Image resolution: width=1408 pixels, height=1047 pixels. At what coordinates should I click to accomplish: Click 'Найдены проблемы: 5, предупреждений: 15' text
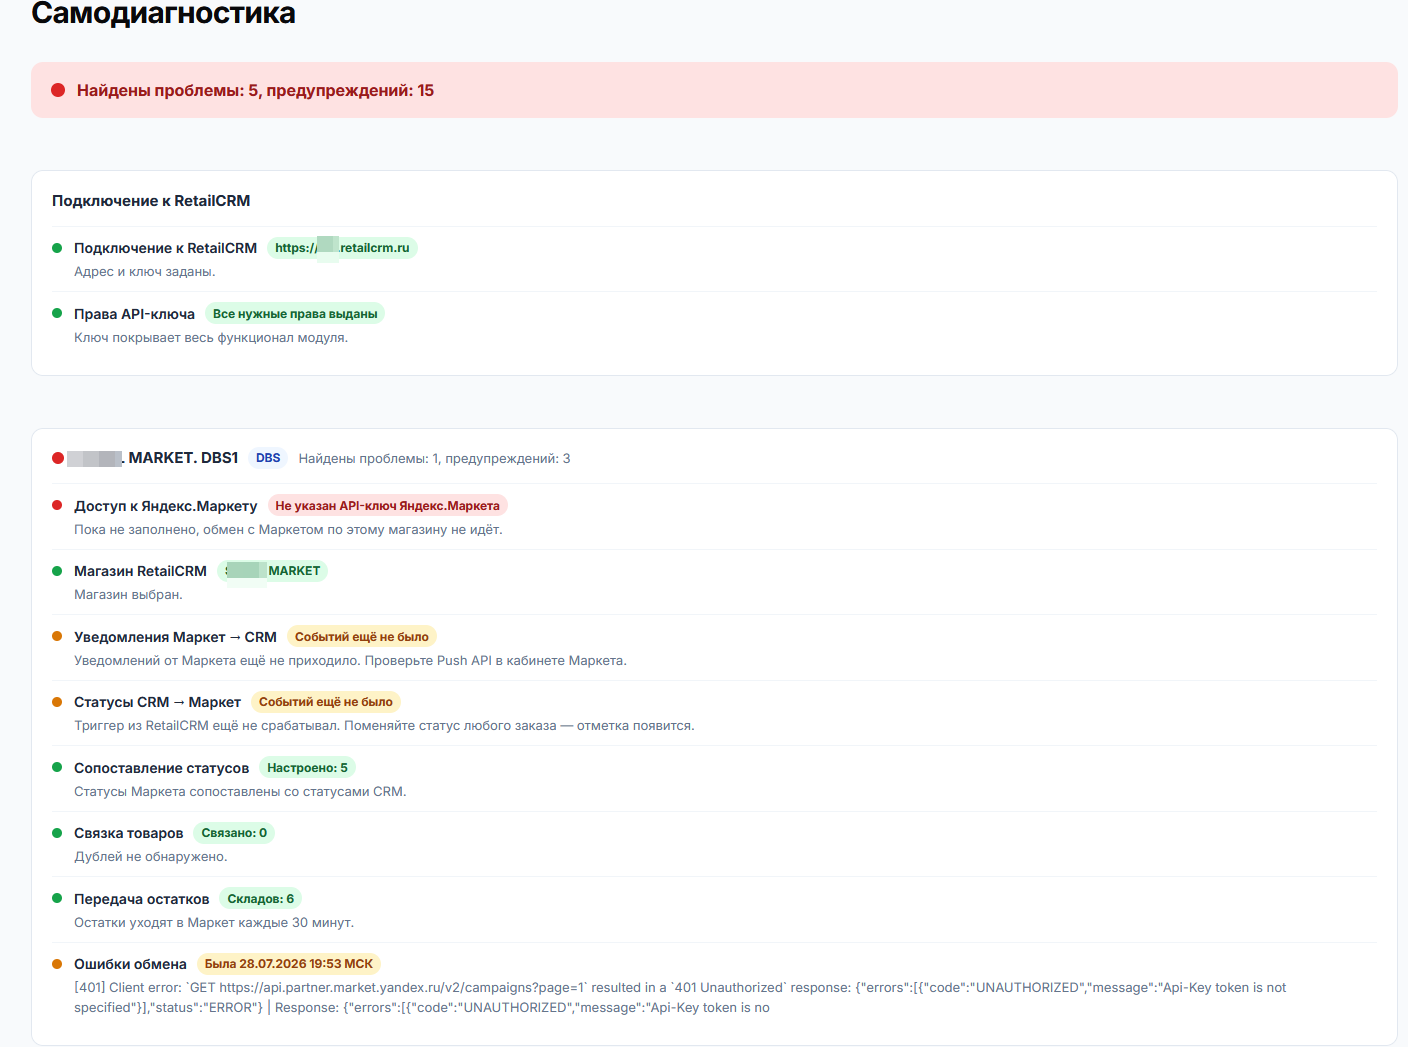[x=255, y=90]
